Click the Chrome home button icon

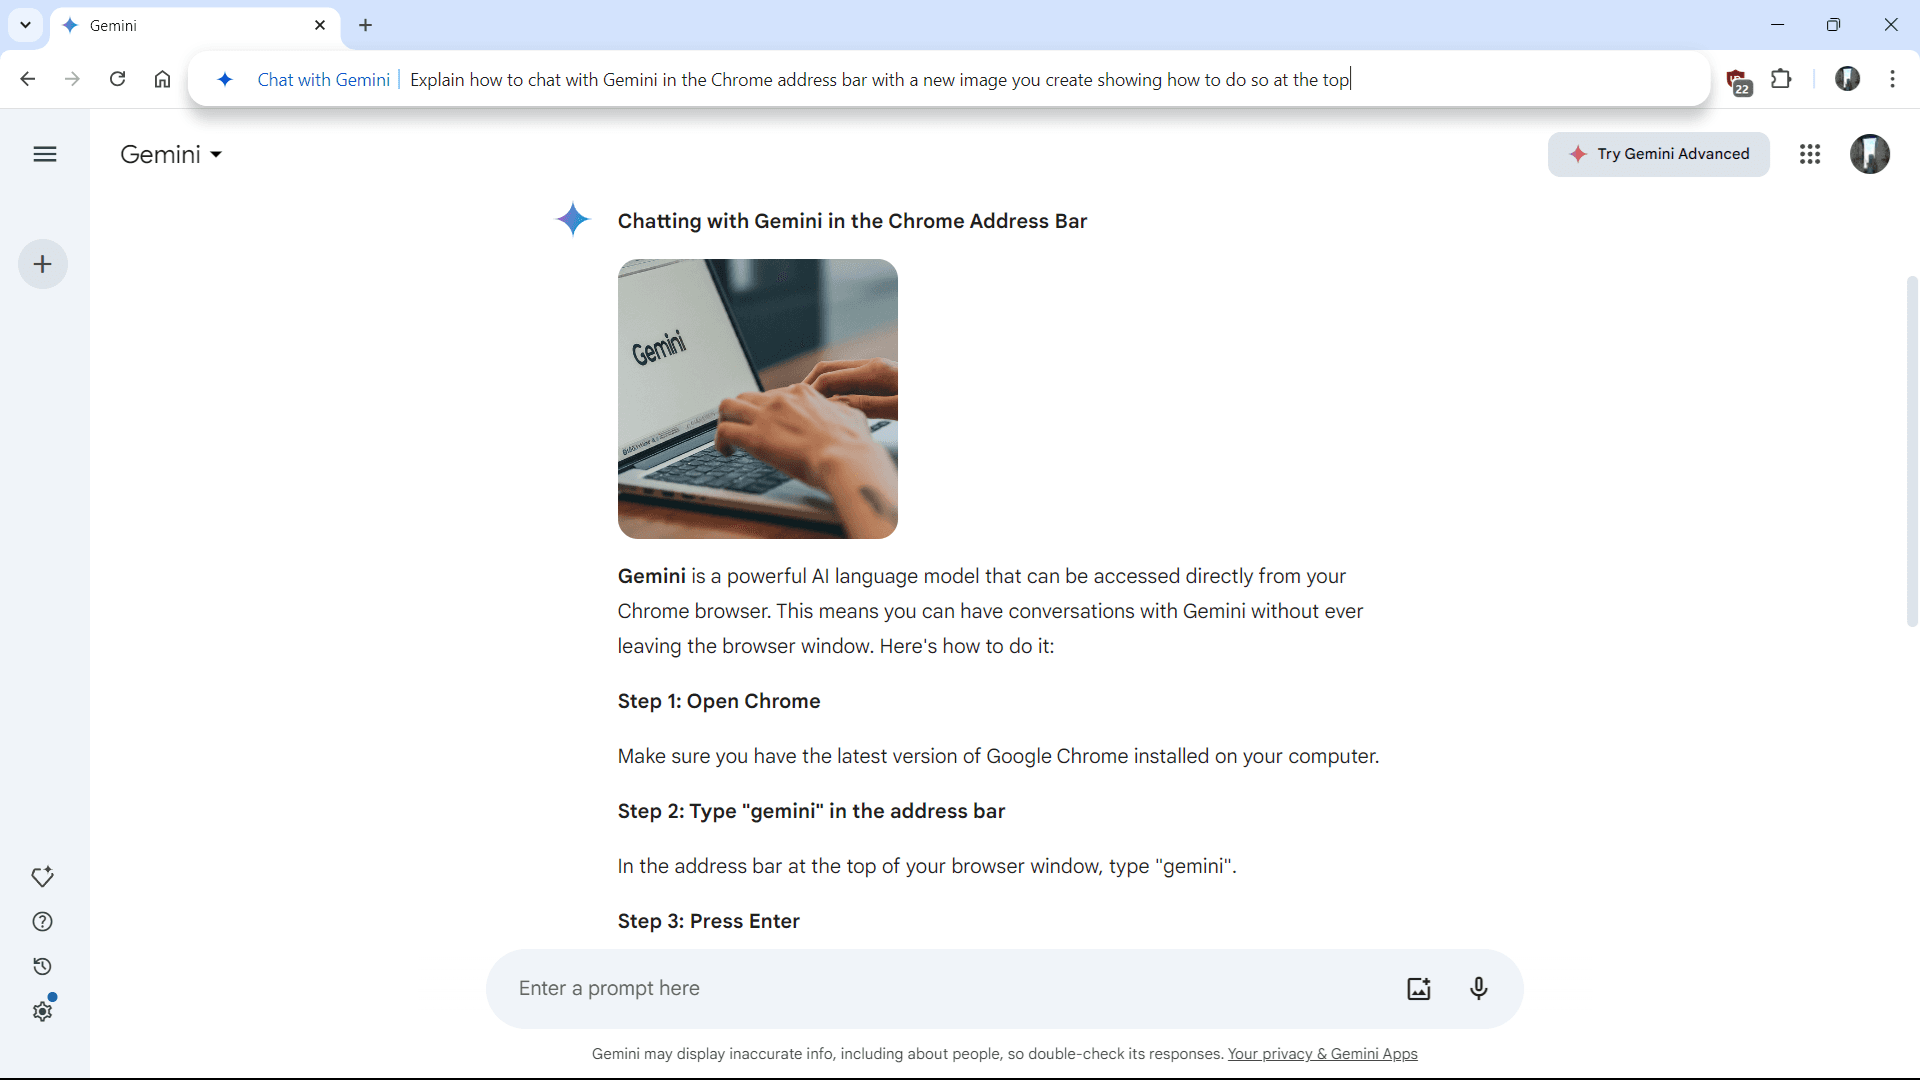[162, 79]
